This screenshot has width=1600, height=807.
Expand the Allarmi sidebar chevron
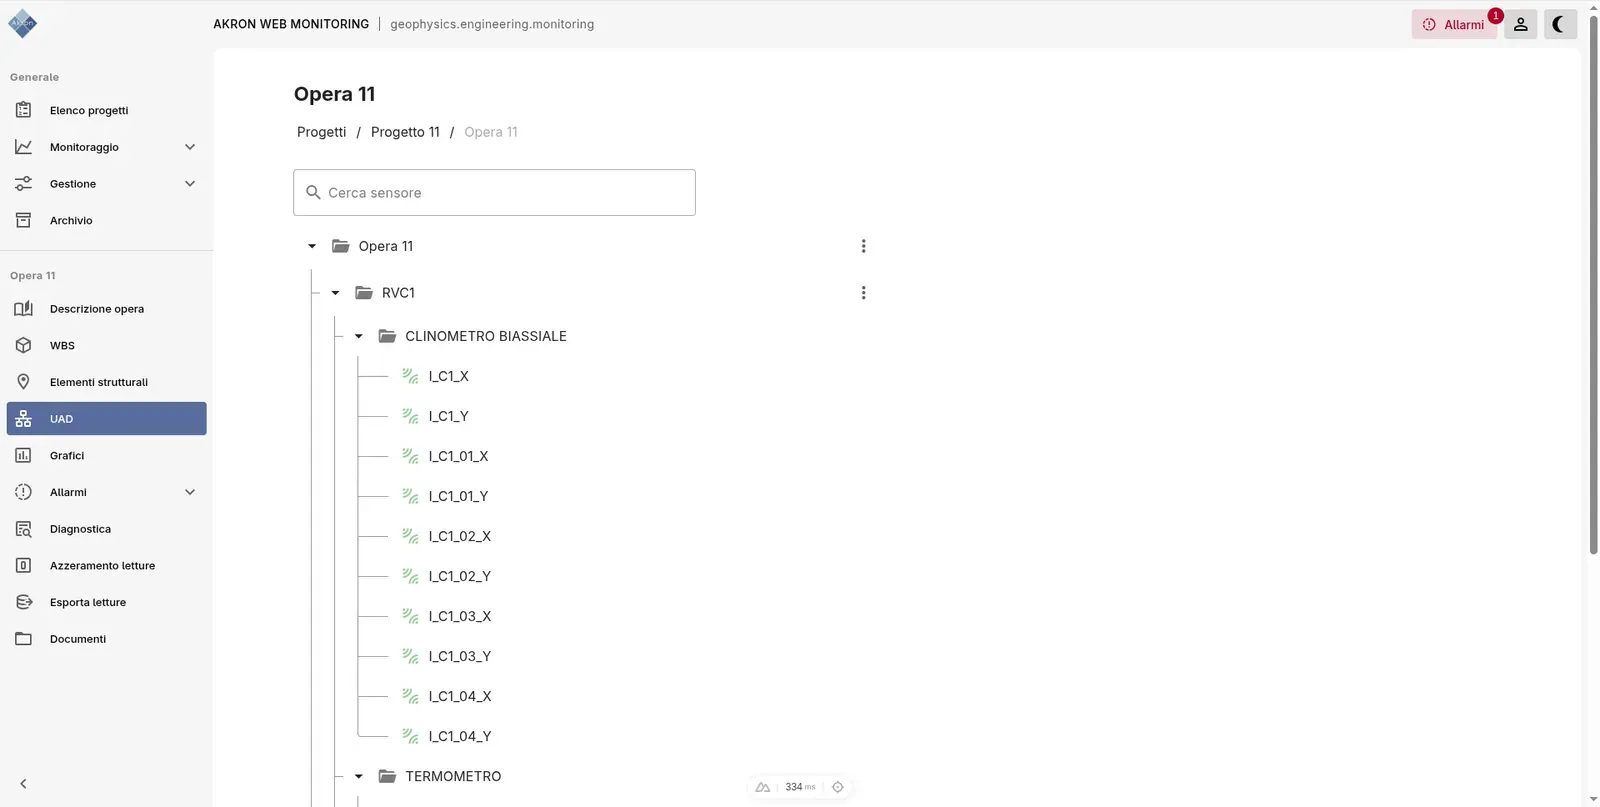pos(190,492)
